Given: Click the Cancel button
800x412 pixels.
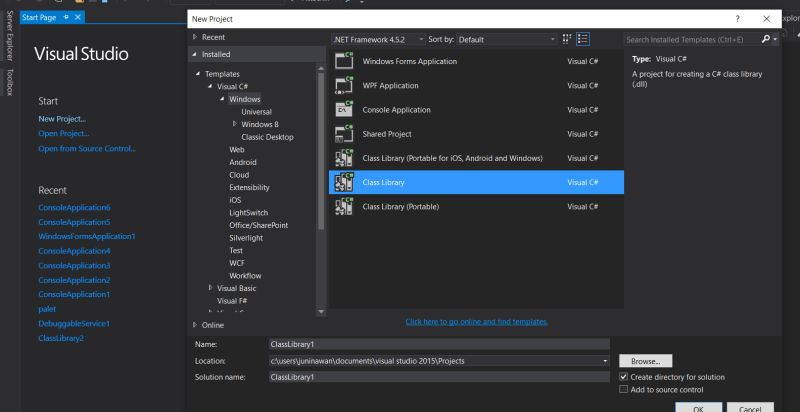Looking at the screenshot, I should click(750, 408).
